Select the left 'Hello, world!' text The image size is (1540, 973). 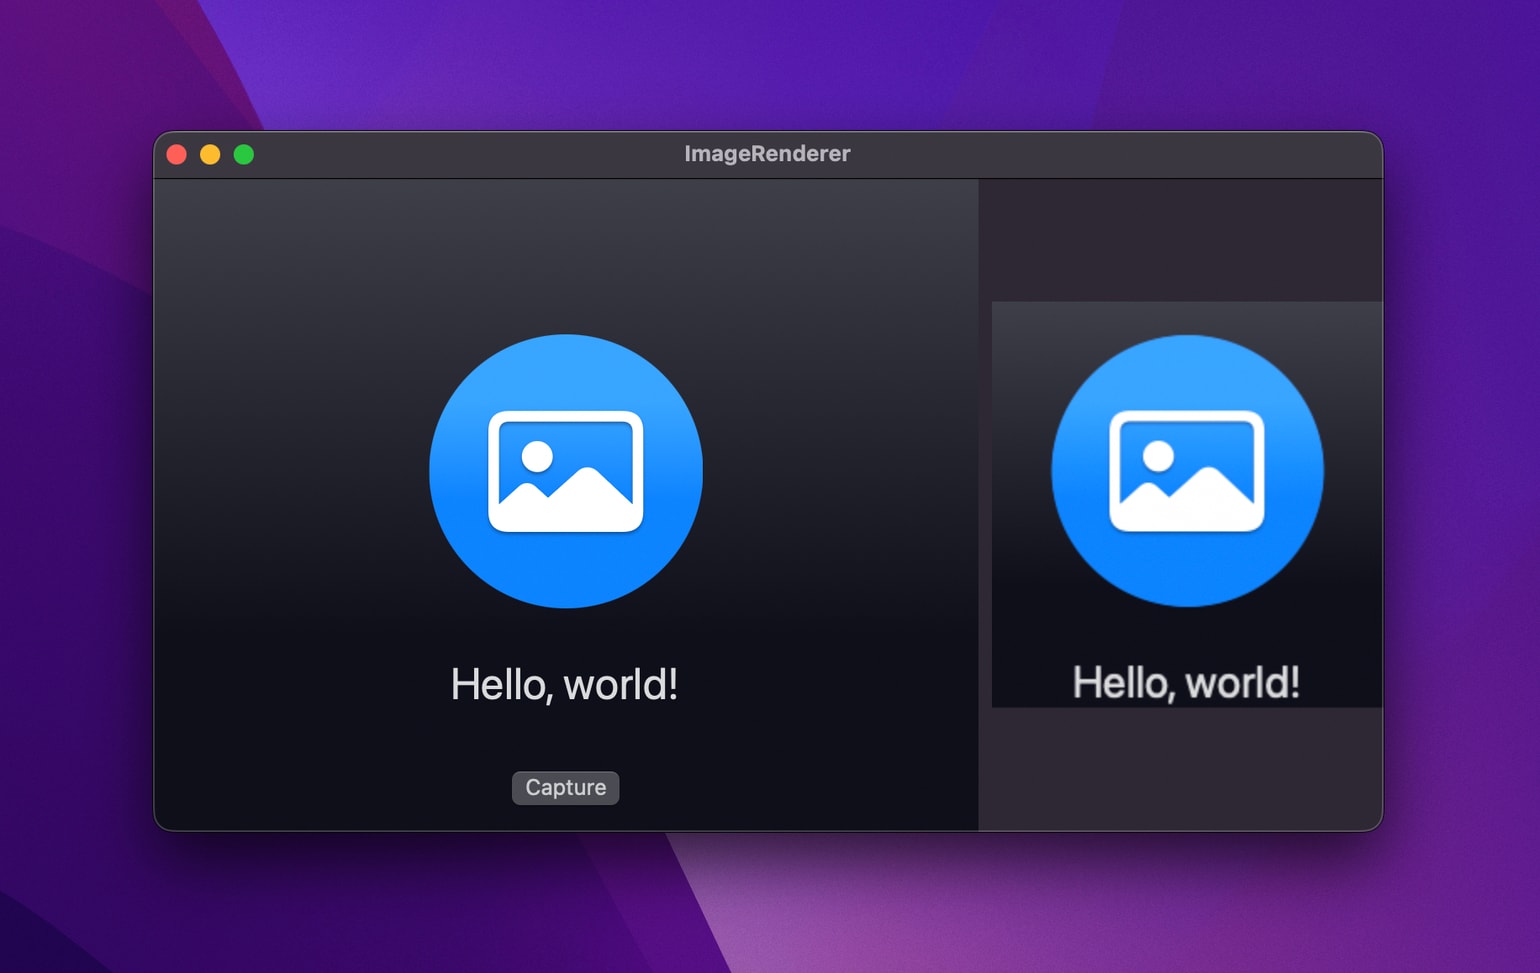click(x=565, y=685)
